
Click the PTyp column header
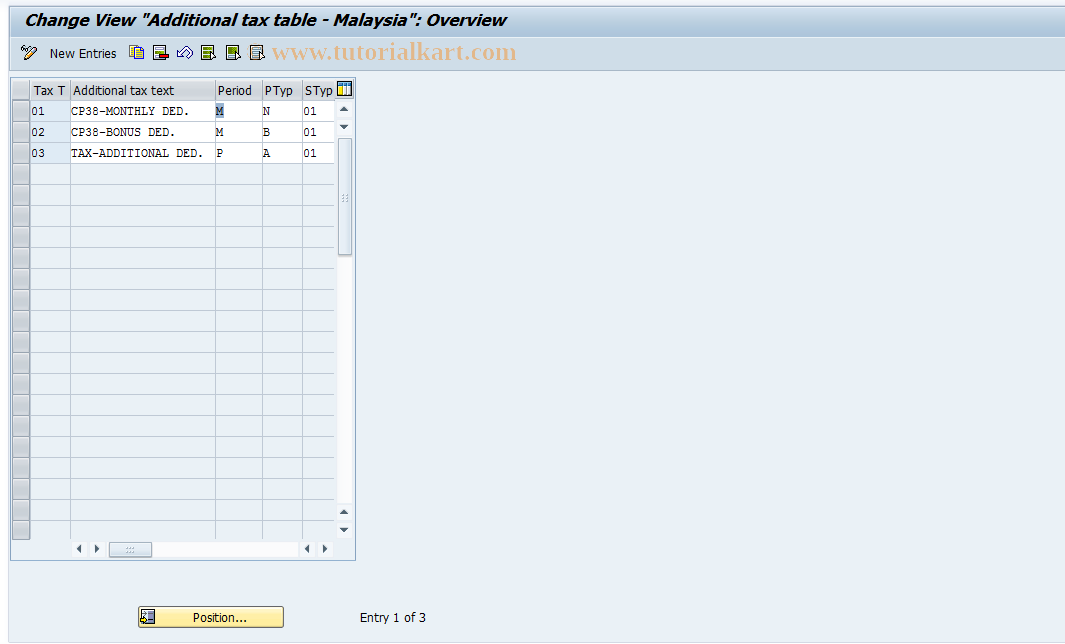282,90
